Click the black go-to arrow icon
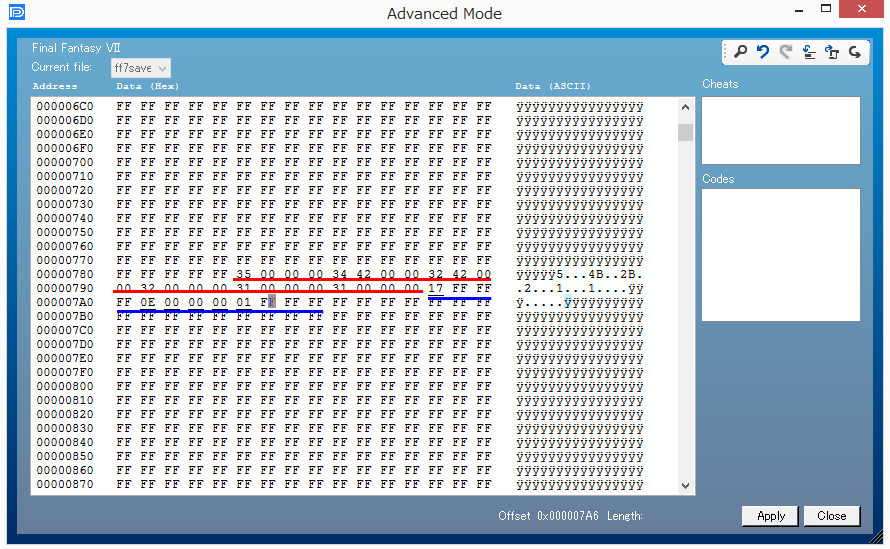The width and height of the screenshot is (890, 549). 855,52
